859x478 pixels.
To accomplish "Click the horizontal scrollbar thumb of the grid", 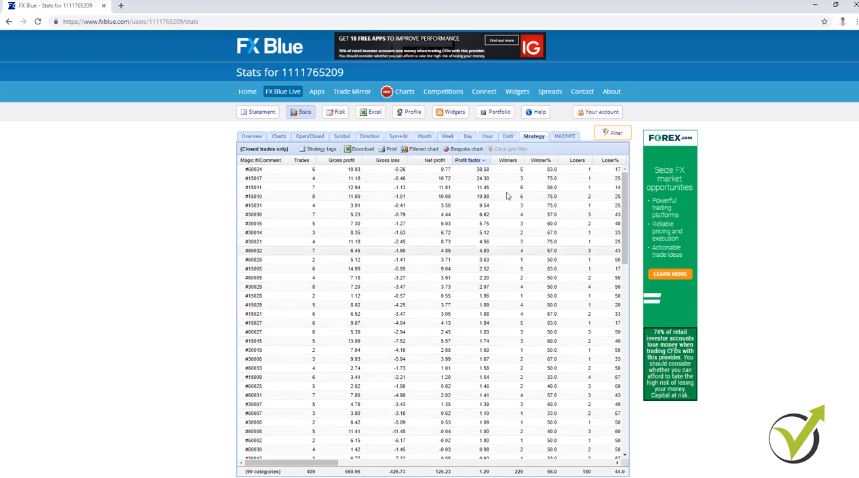I will [x=291, y=463].
